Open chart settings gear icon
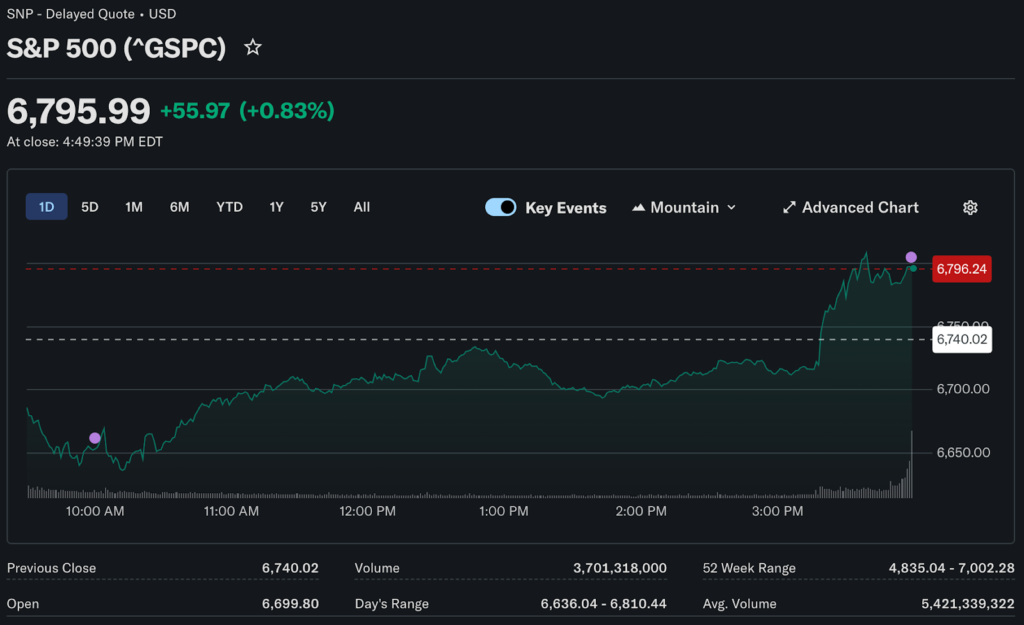This screenshot has width=1024, height=625. tap(969, 207)
